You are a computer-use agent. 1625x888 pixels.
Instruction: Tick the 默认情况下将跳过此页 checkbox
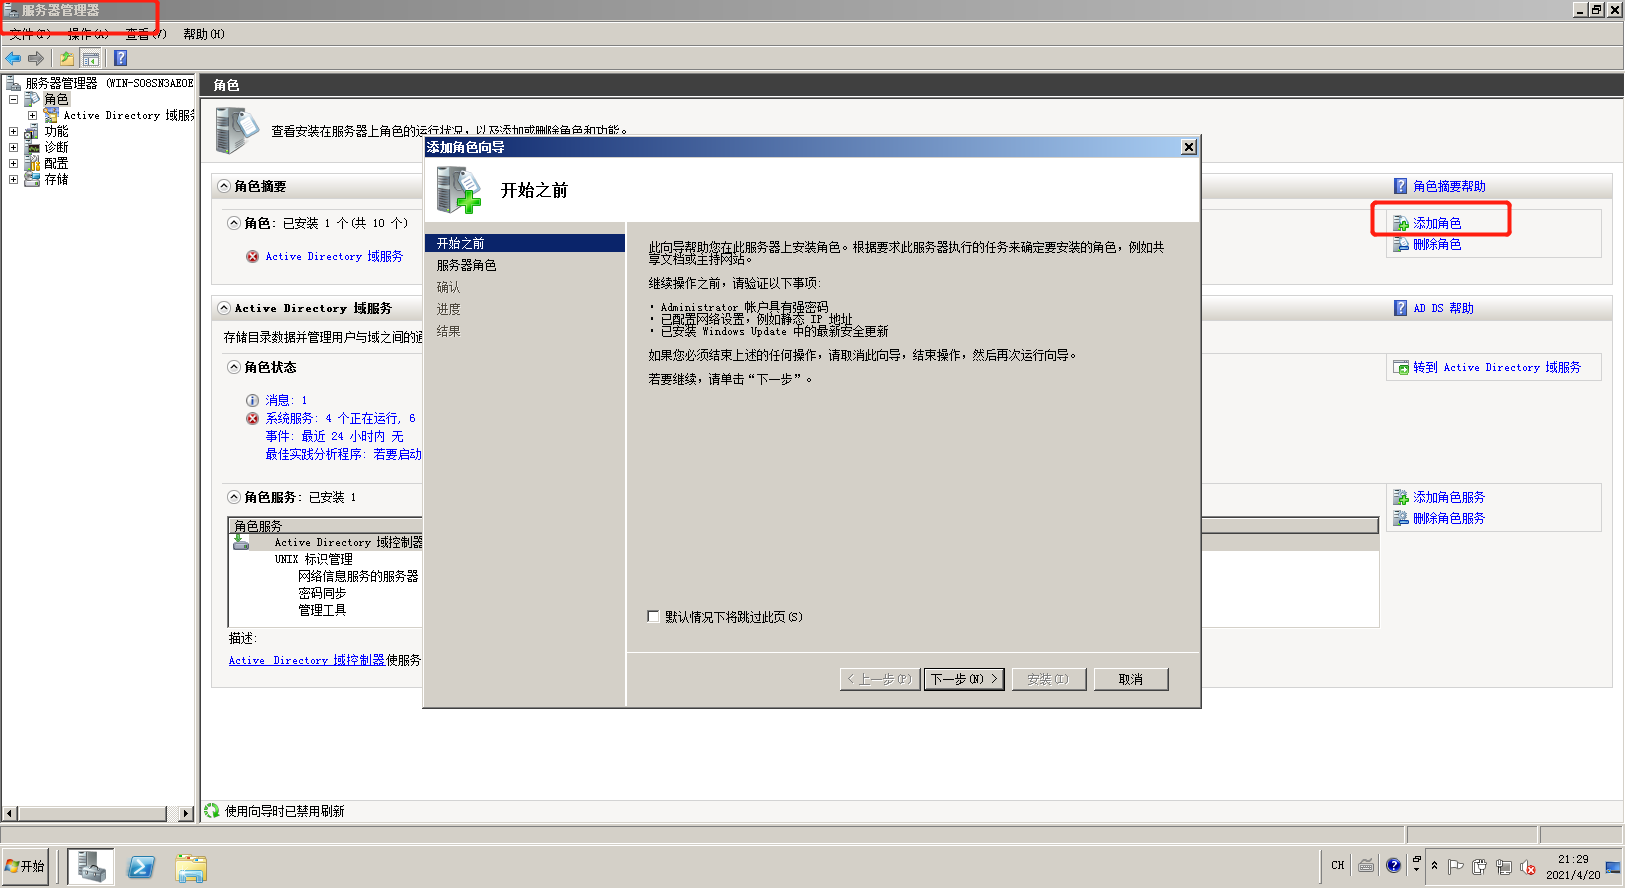(654, 617)
